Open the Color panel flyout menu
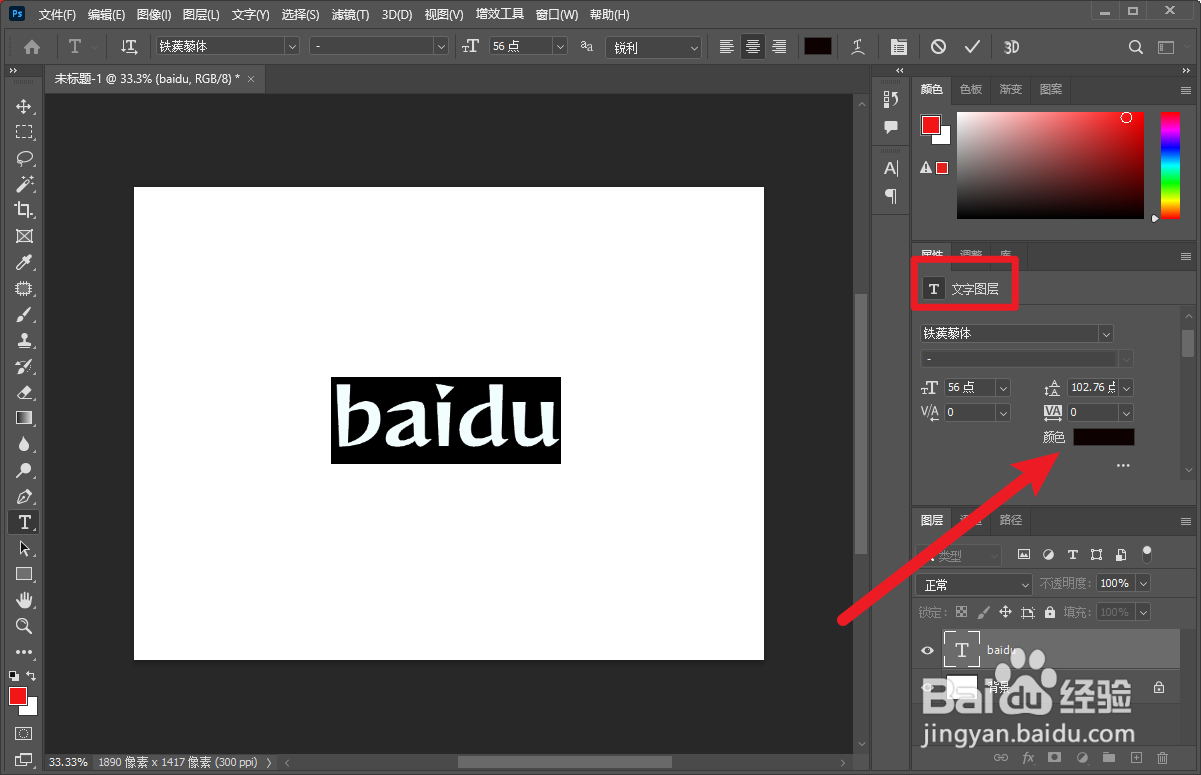Image resolution: width=1201 pixels, height=775 pixels. (1186, 90)
